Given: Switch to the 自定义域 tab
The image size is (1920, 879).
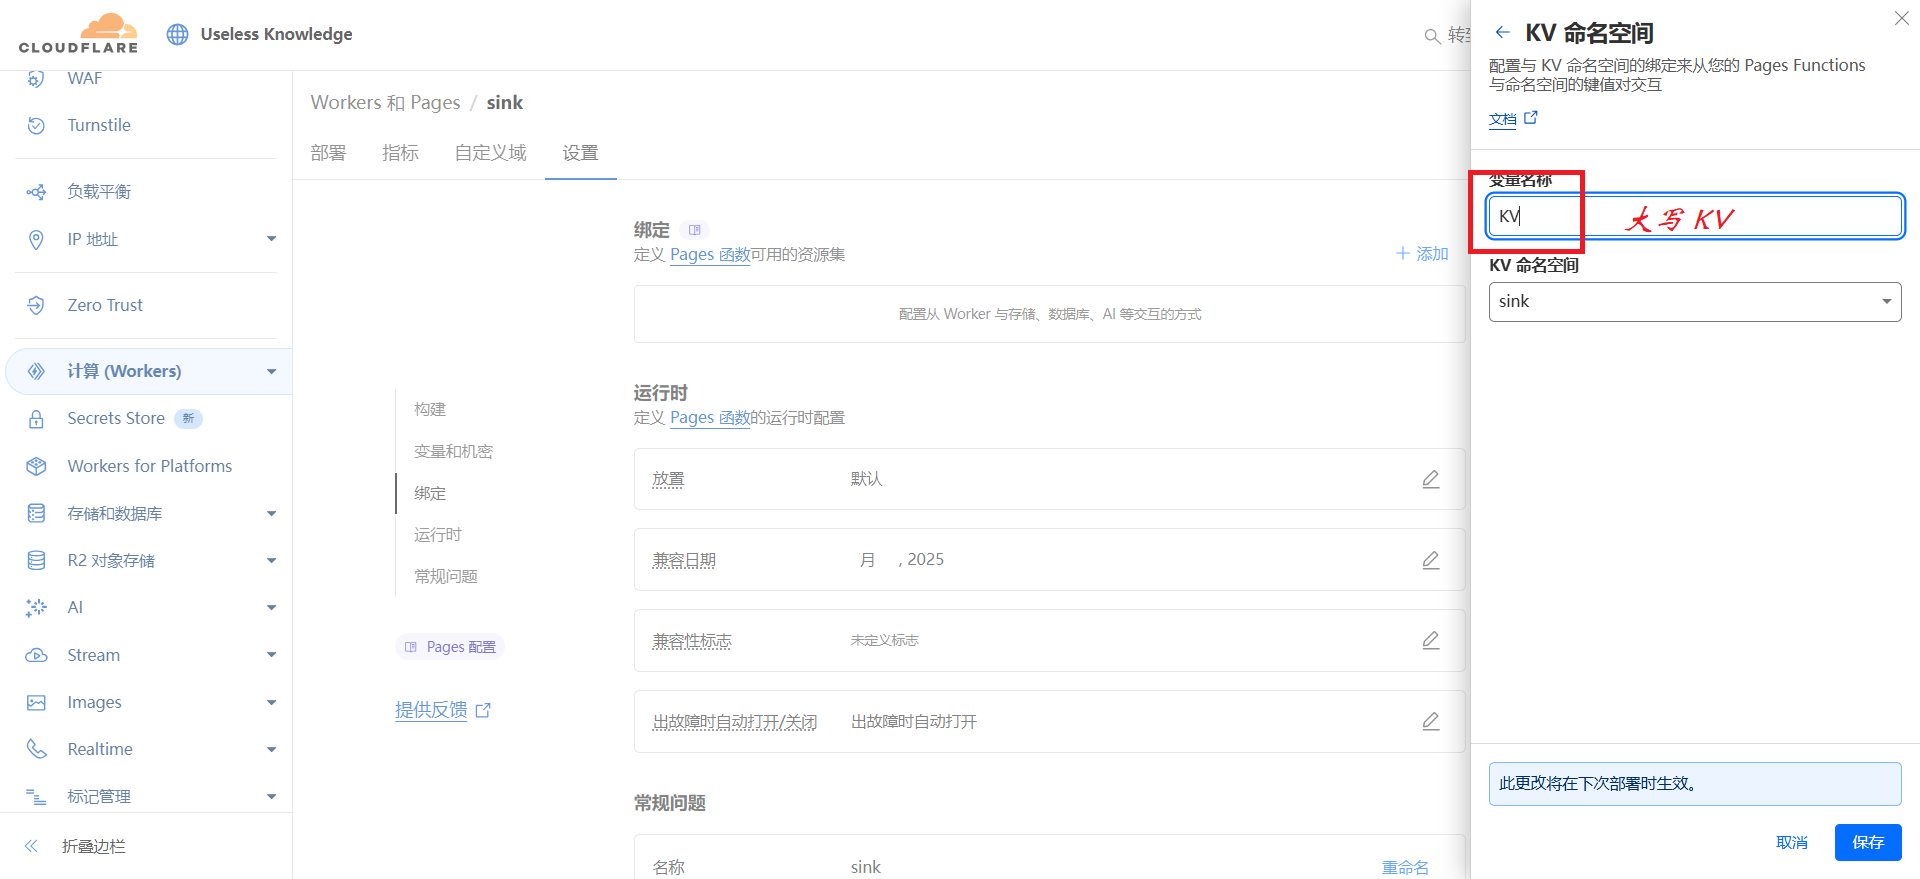Looking at the screenshot, I should [x=490, y=153].
